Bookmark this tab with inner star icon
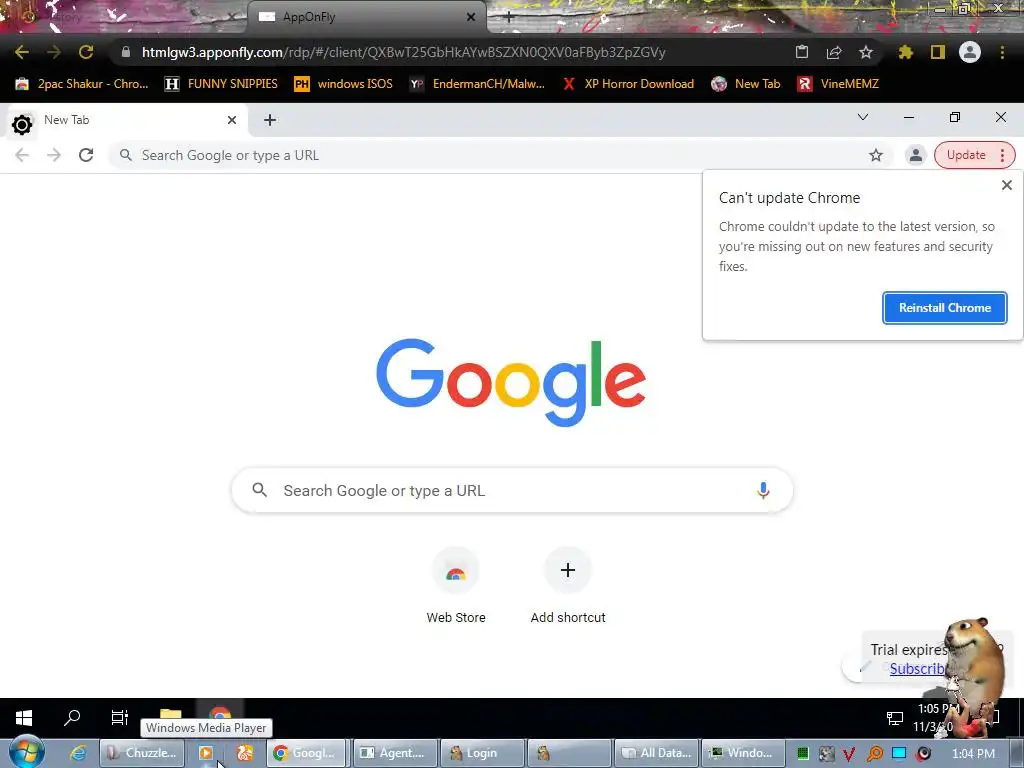 (876, 155)
